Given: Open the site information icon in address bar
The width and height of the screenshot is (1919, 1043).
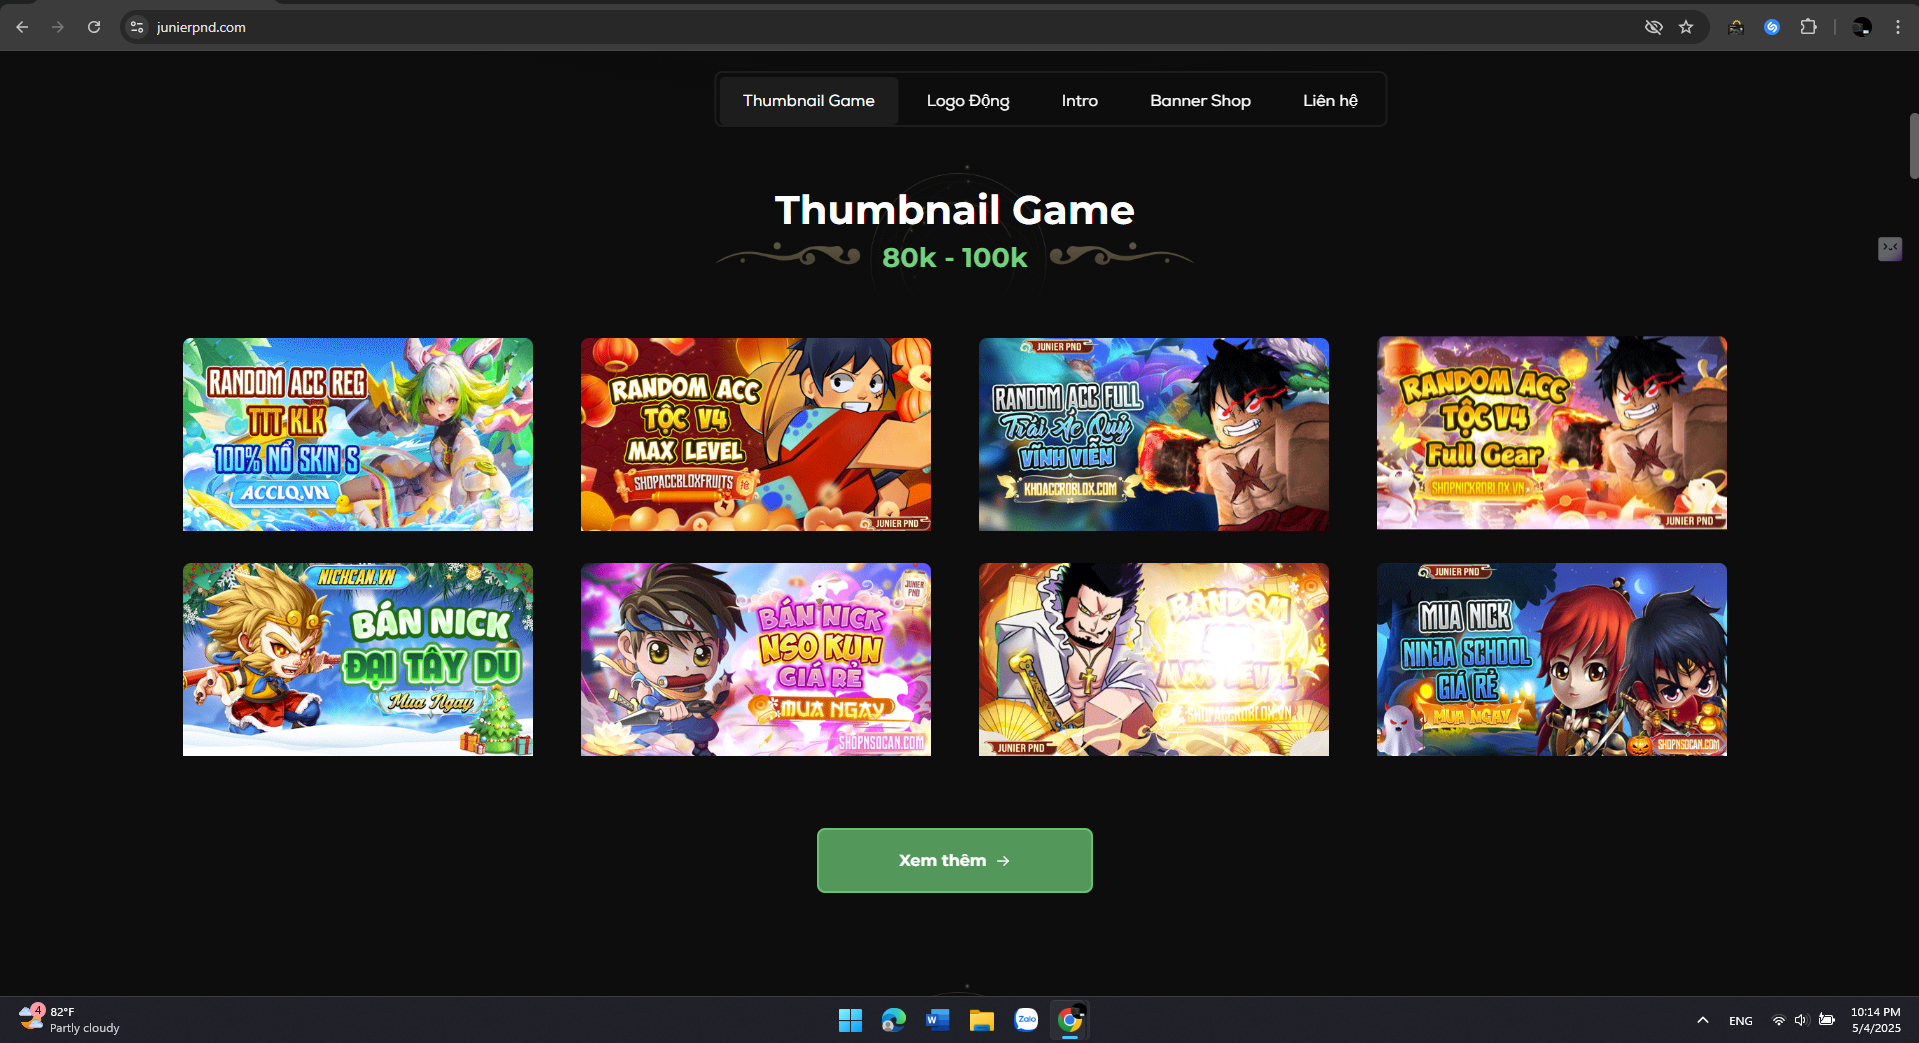Looking at the screenshot, I should [x=138, y=27].
